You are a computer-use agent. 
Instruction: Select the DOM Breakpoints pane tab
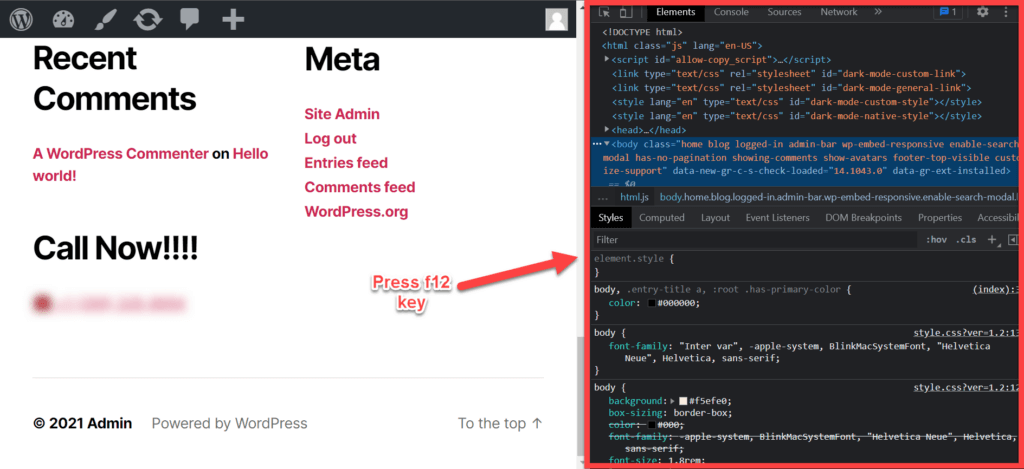click(x=863, y=218)
